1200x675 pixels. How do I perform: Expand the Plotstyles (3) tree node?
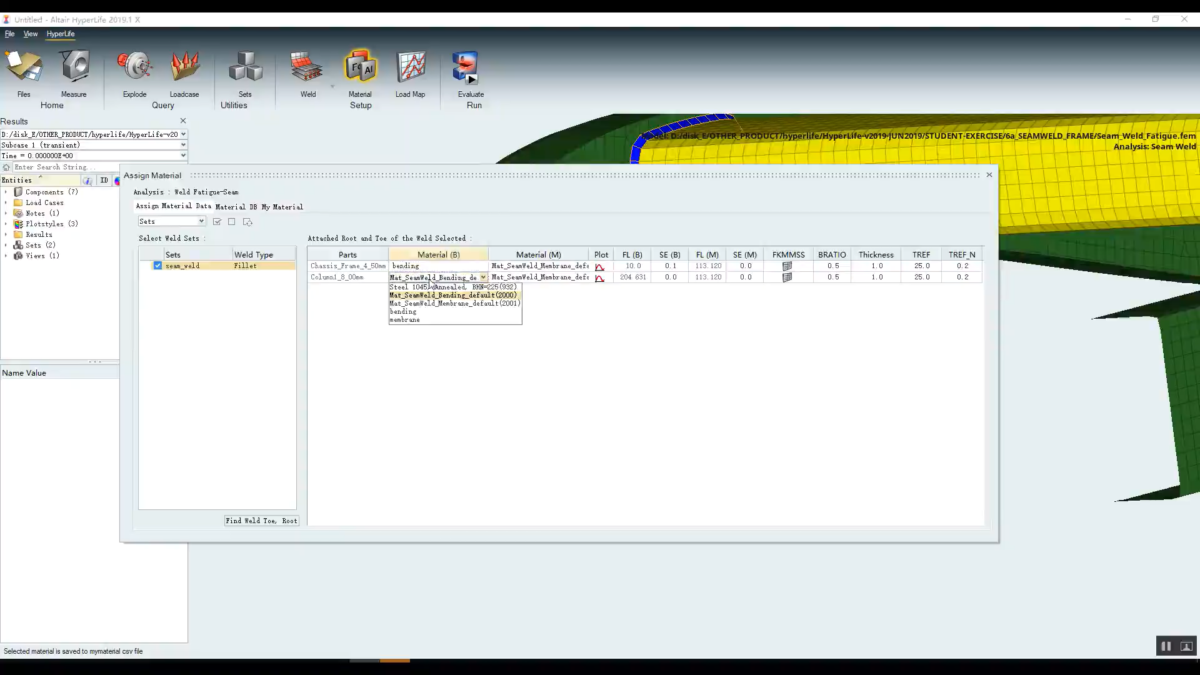point(6,224)
